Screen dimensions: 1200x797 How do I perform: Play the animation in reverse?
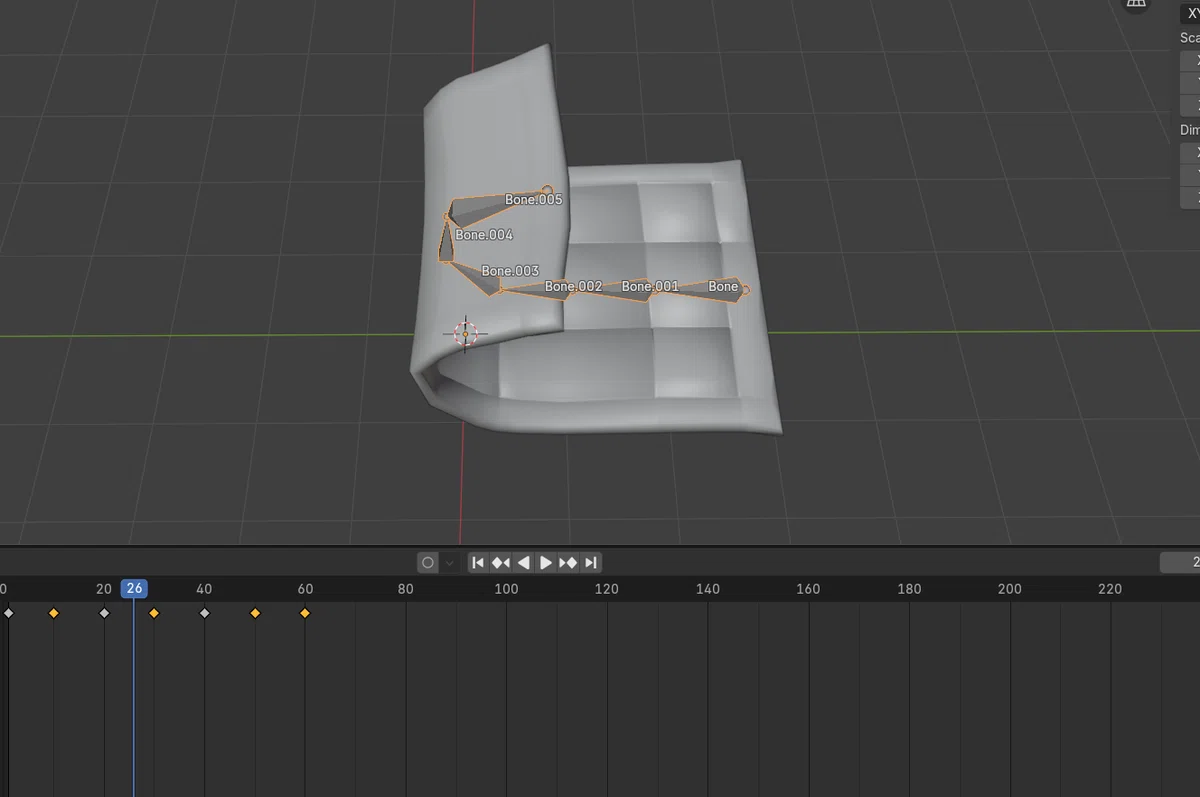pyautogui.click(x=523, y=563)
